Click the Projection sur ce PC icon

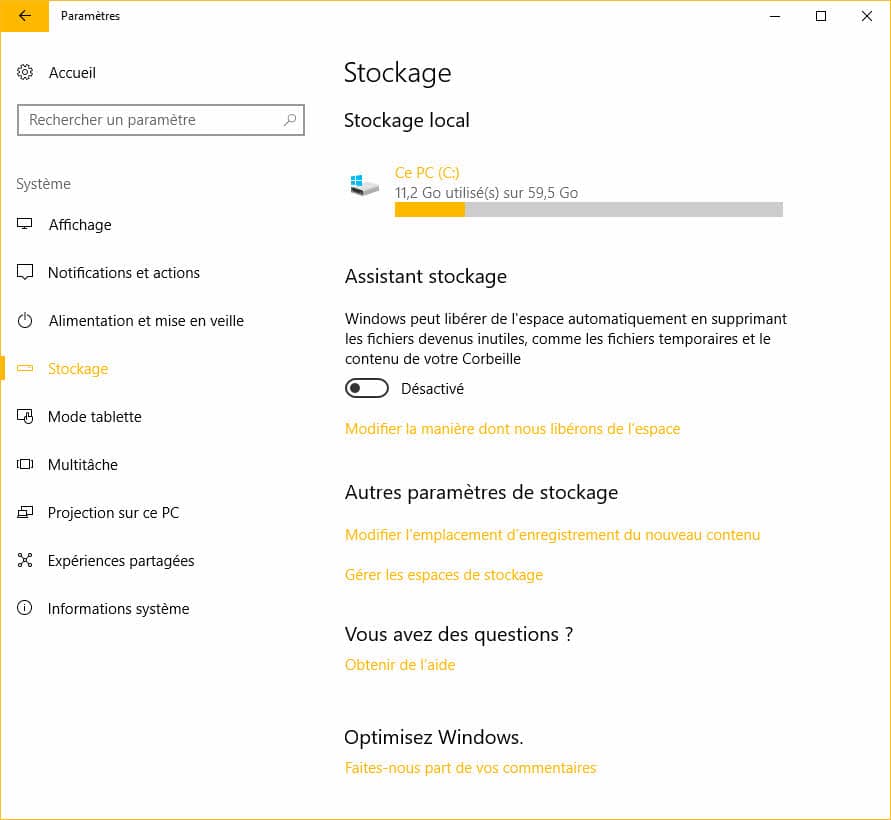(25, 513)
